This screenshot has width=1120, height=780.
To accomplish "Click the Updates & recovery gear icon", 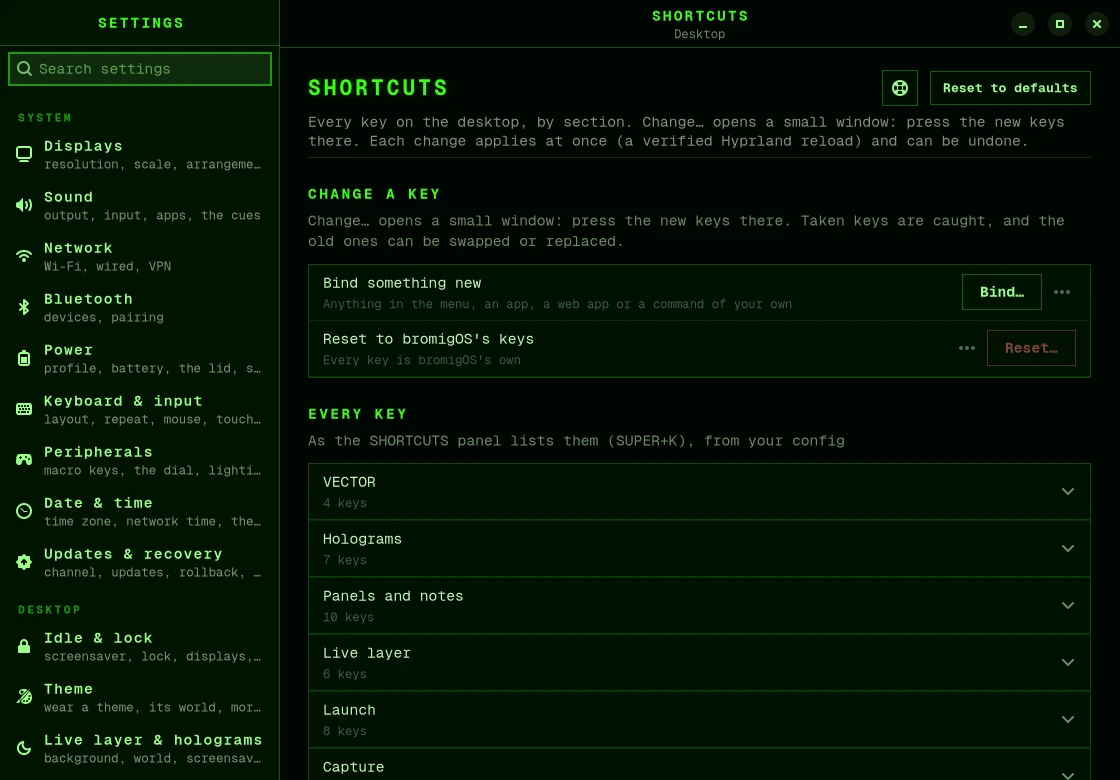I will [x=24, y=562].
